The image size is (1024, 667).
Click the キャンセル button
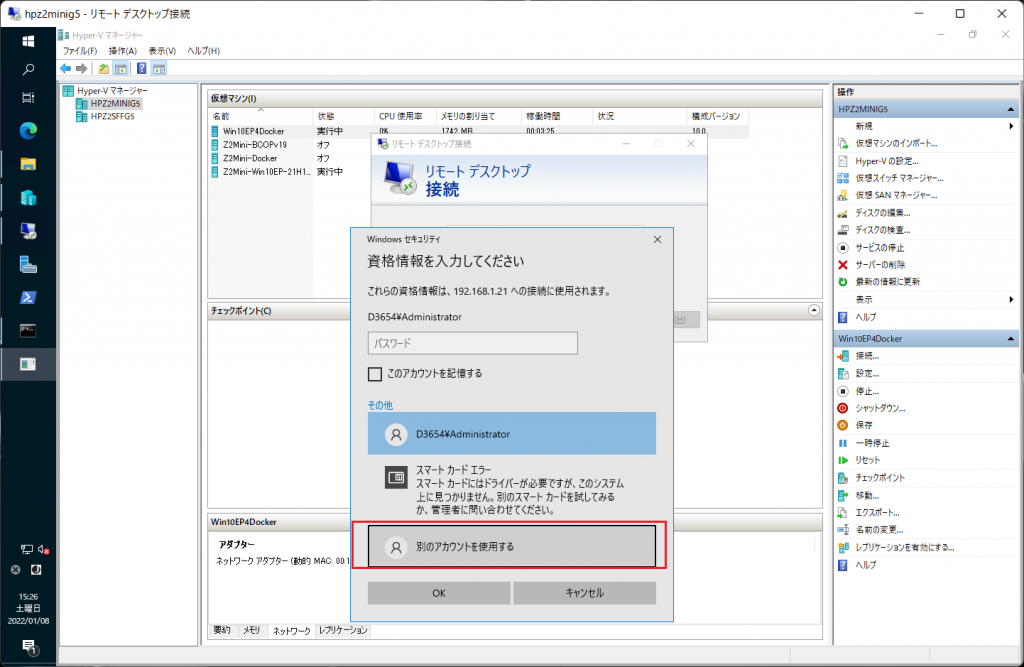tap(584, 593)
